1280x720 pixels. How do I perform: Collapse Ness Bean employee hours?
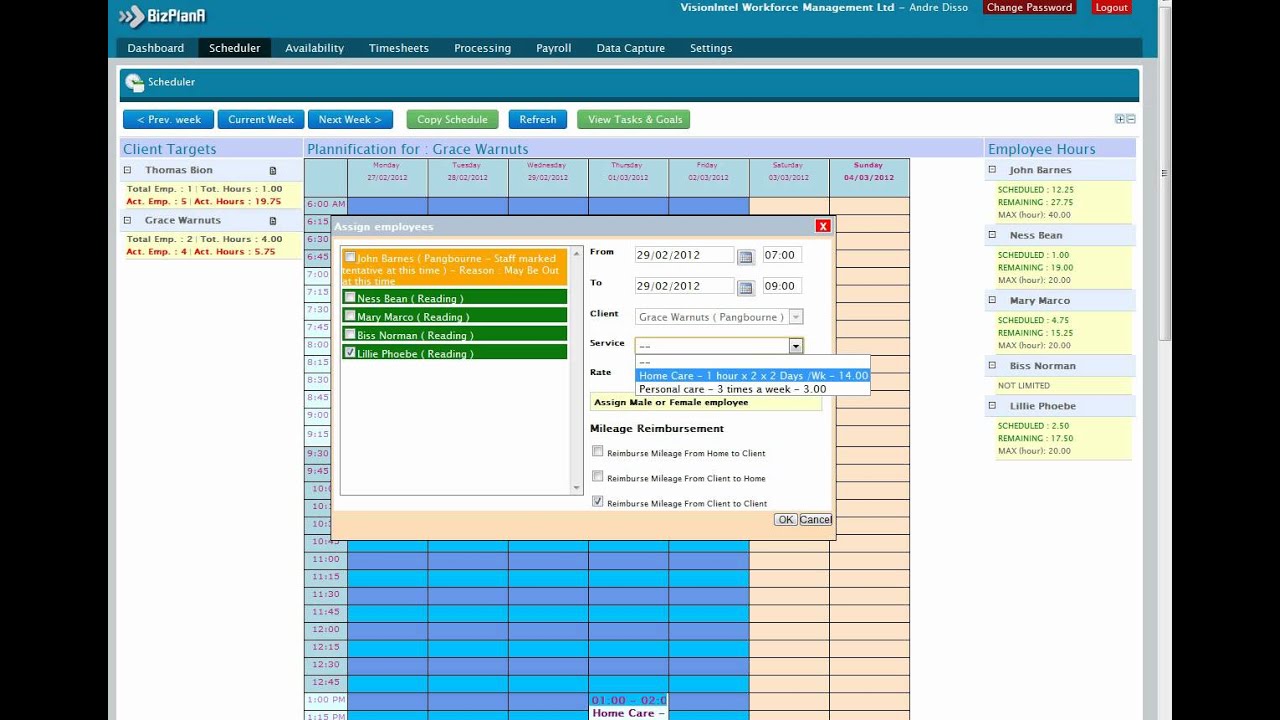992,235
